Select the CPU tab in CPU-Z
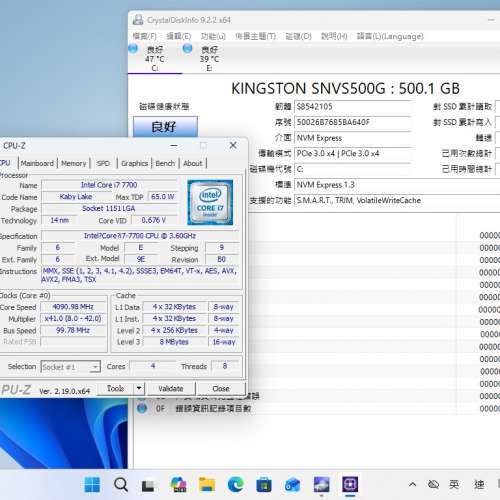Viewport: 500px width, 500px height. coord(6,163)
